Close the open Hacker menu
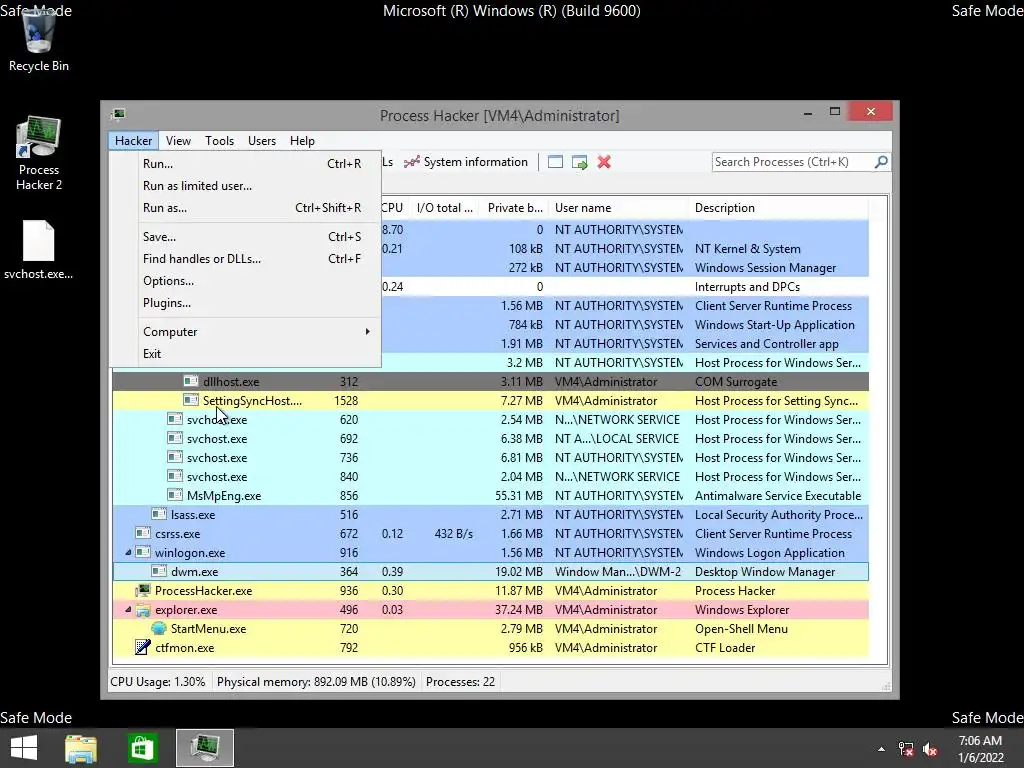The image size is (1024, 768). (133, 141)
